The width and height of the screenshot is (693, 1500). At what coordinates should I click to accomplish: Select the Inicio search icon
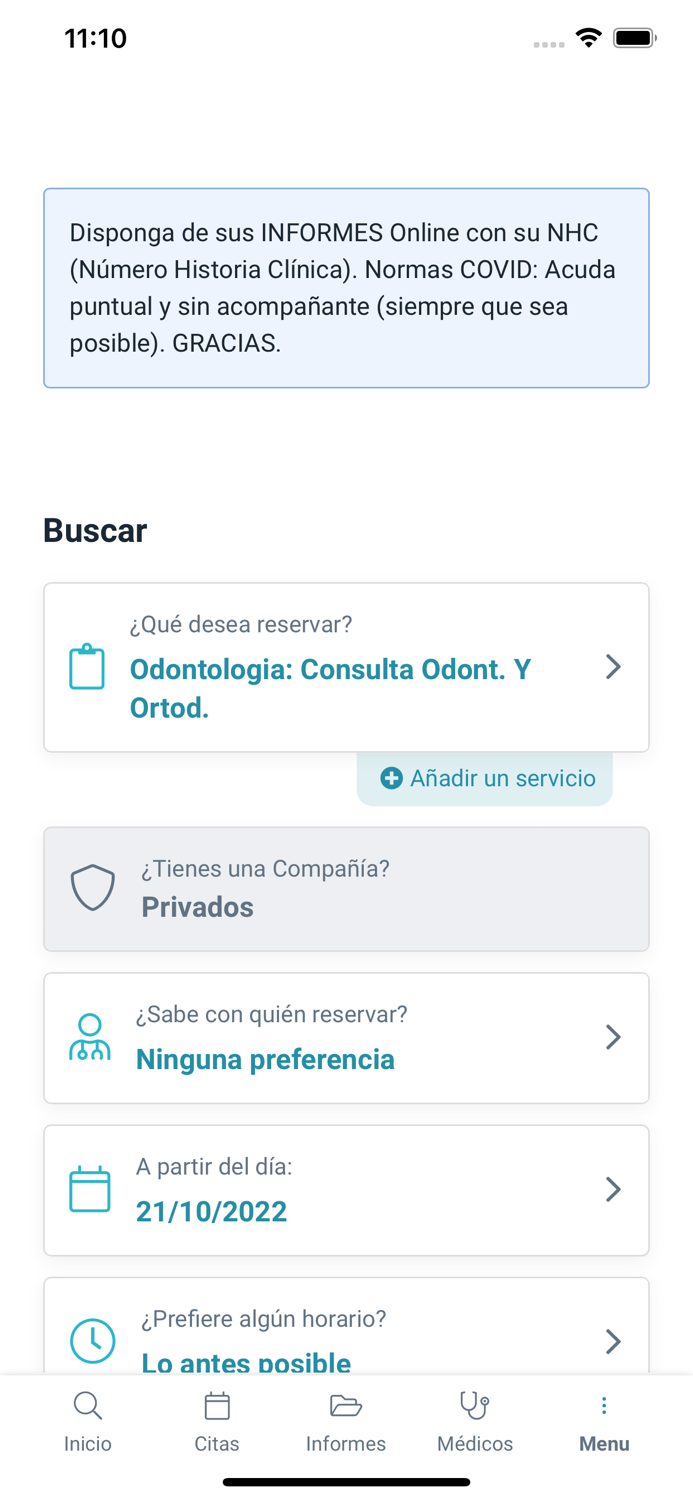pyautogui.click(x=88, y=1405)
